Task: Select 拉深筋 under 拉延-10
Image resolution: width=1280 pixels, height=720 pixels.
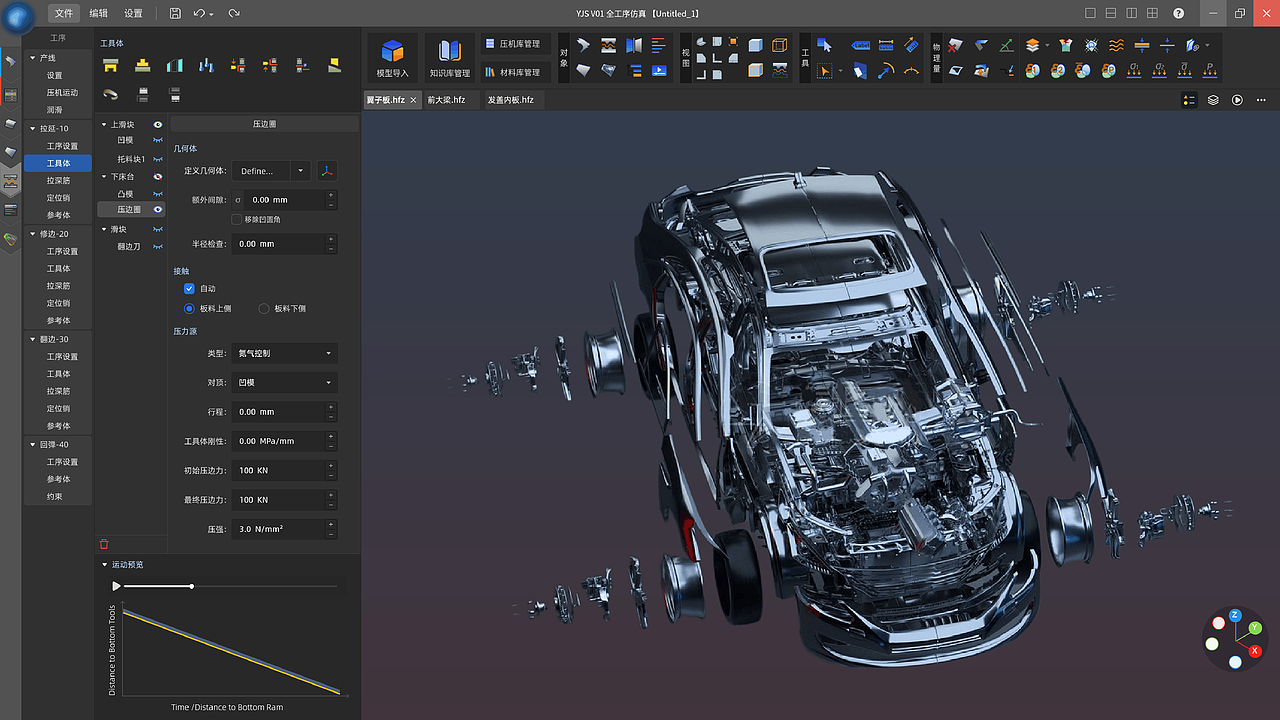Action: [59, 181]
